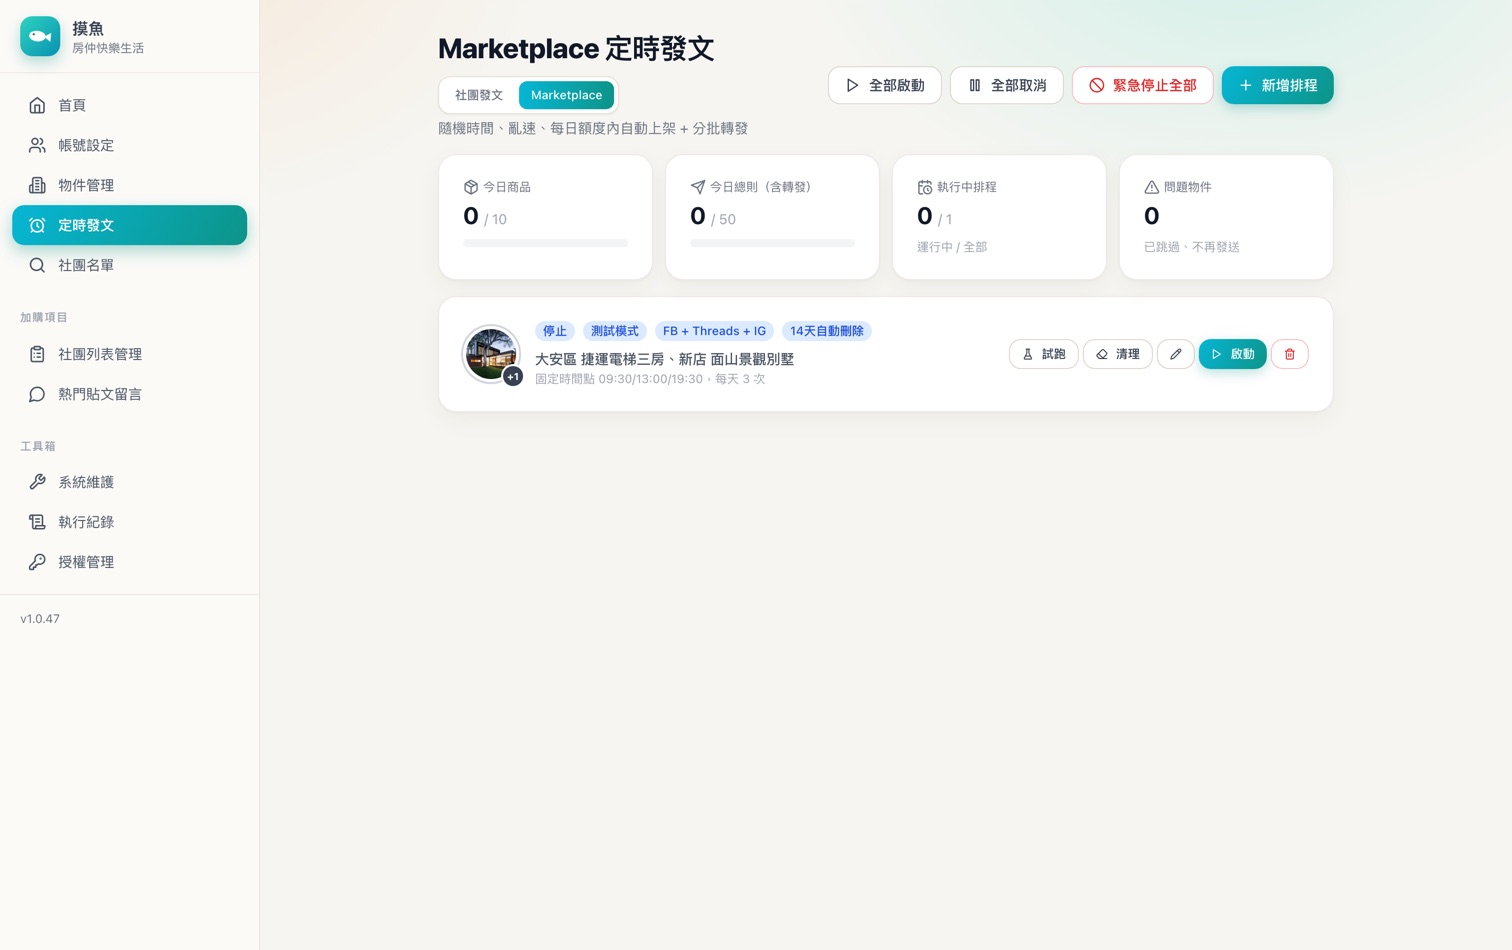Click the 今日總則 progress bar
This screenshot has height=950, width=1512.
(772, 243)
